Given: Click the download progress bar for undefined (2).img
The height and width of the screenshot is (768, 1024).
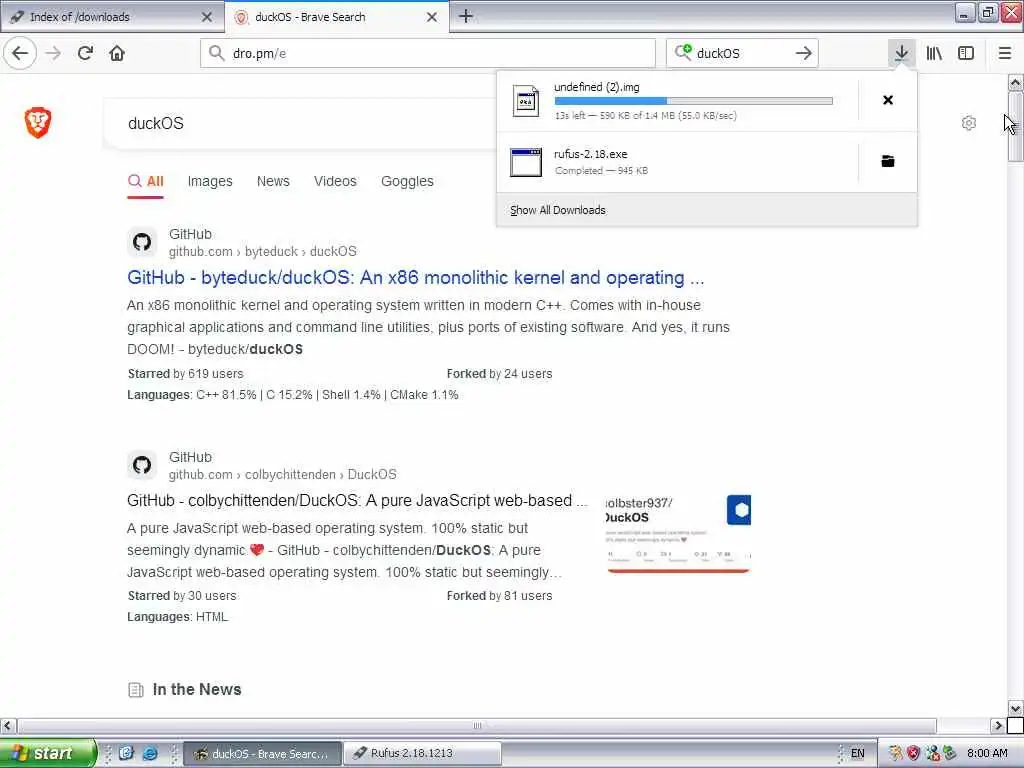Looking at the screenshot, I should tap(694, 101).
